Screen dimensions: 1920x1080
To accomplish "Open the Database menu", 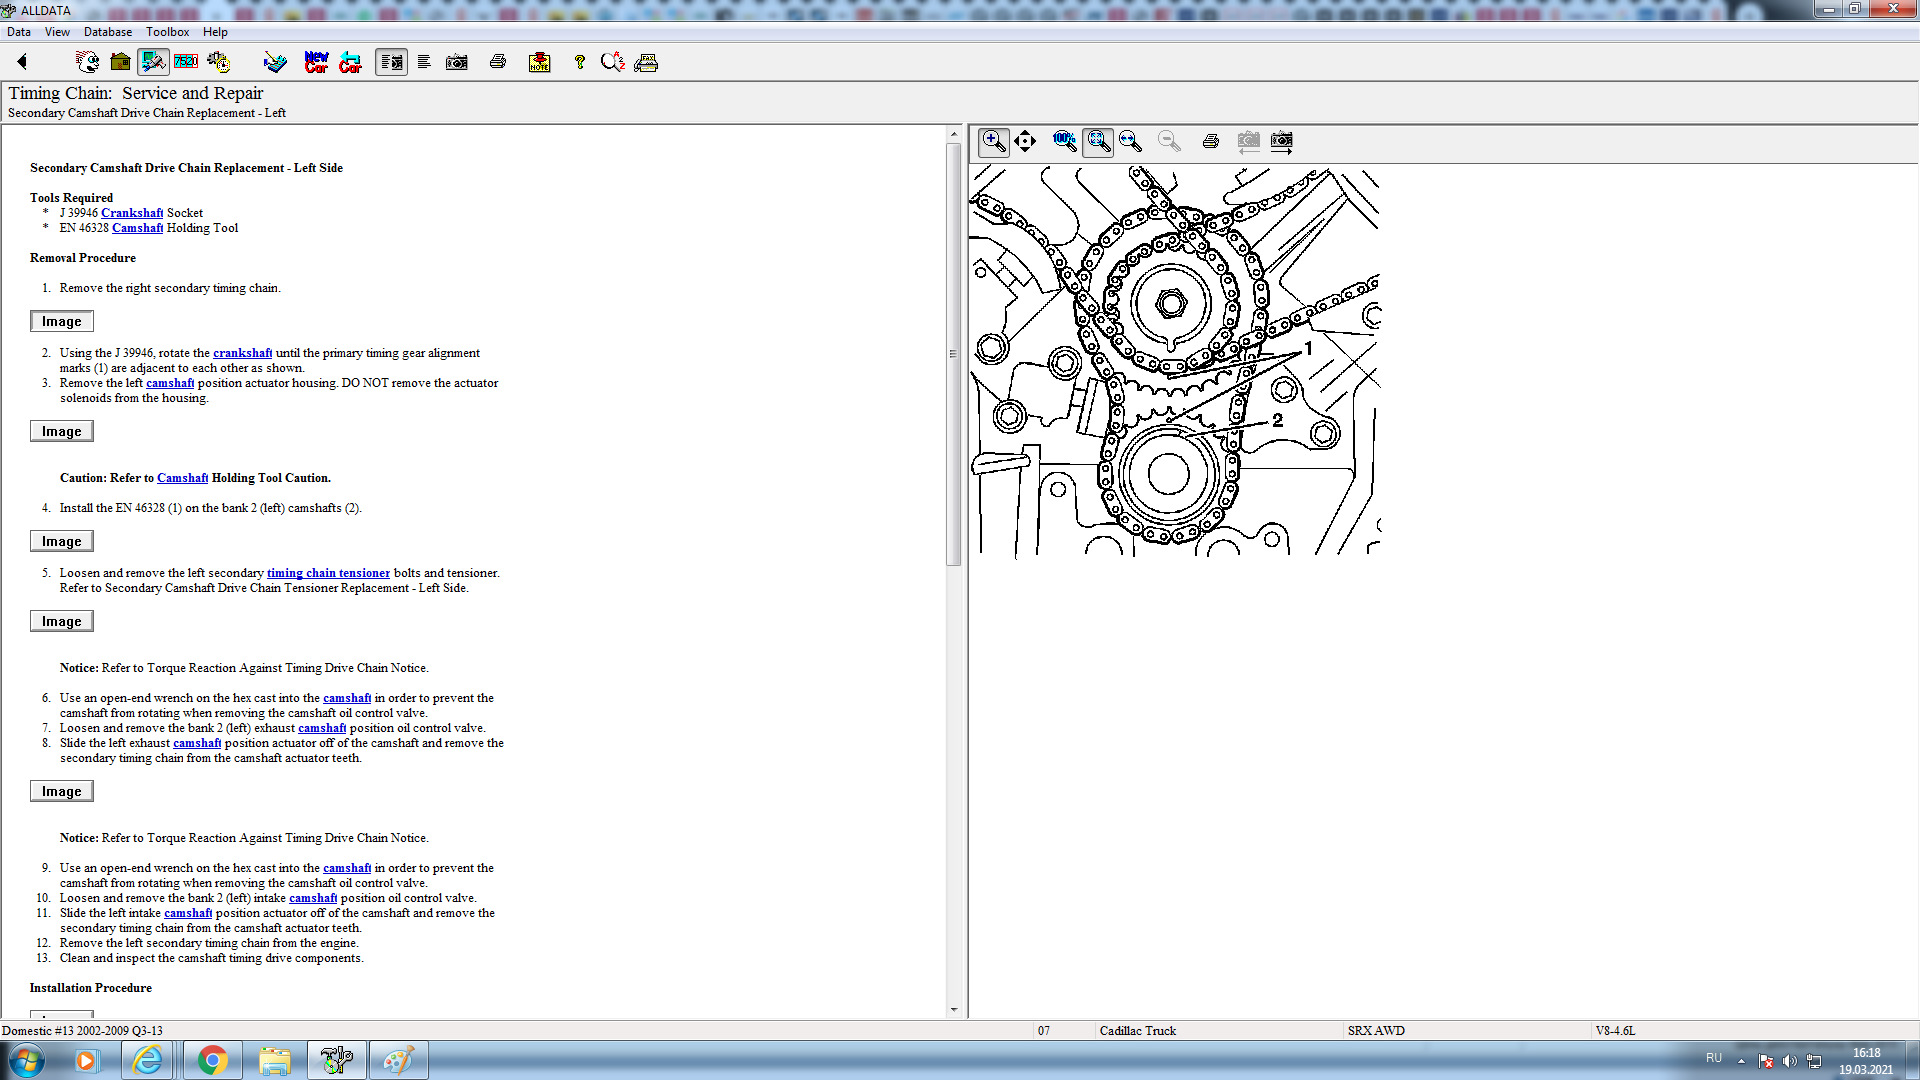I will tap(107, 32).
